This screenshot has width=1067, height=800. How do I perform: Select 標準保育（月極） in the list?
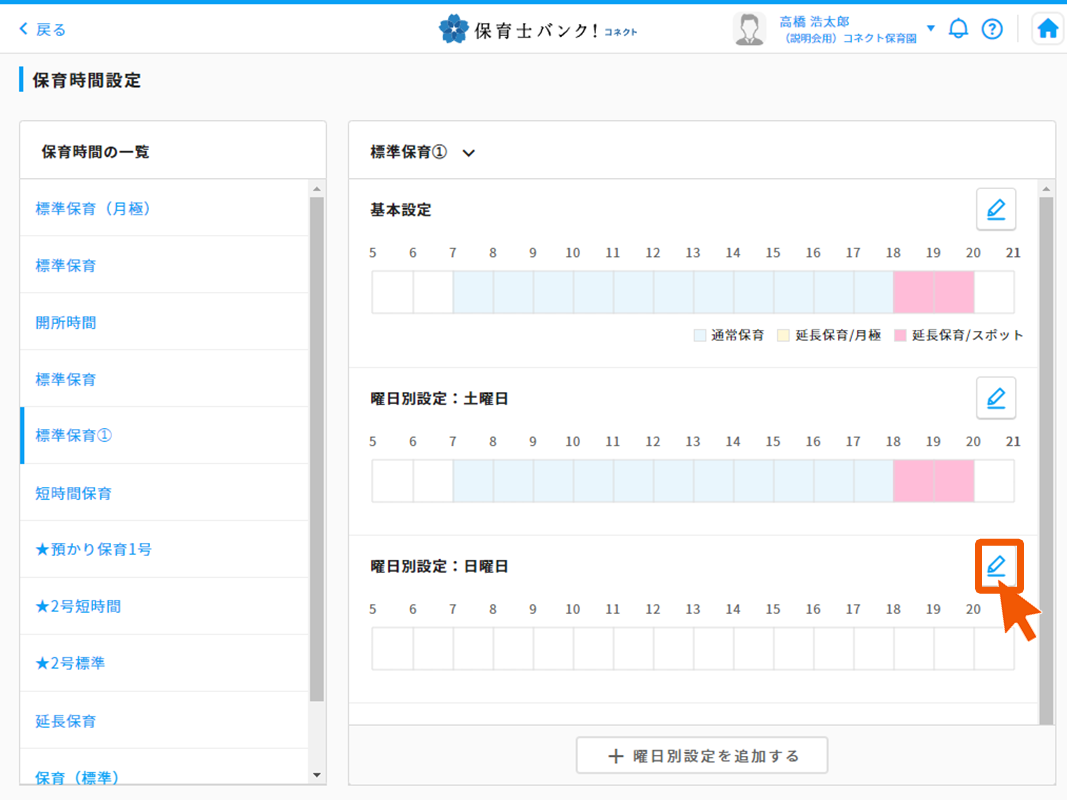pos(93,209)
